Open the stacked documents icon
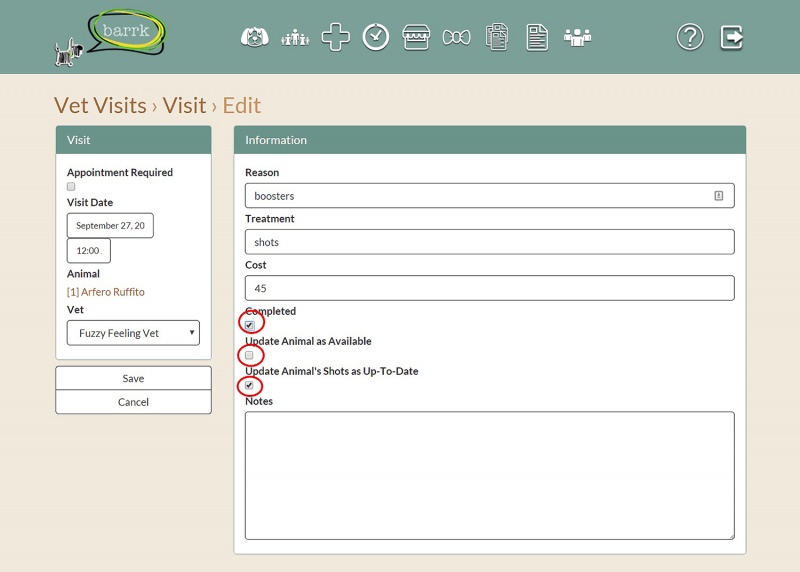The width and height of the screenshot is (800, 572). [496, 37]
